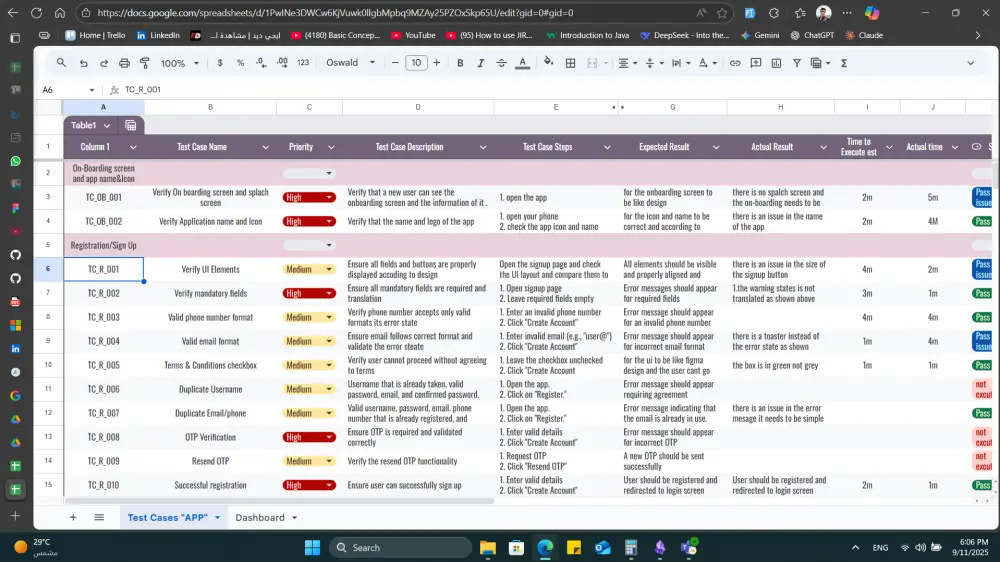1000x562 pixels.
Task: Format as currency
Action: pos(220,63)
